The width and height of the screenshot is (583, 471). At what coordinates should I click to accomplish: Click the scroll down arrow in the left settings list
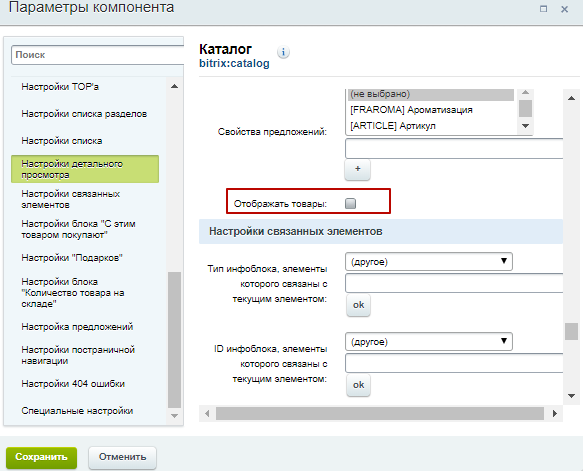(x=174, y=416)
